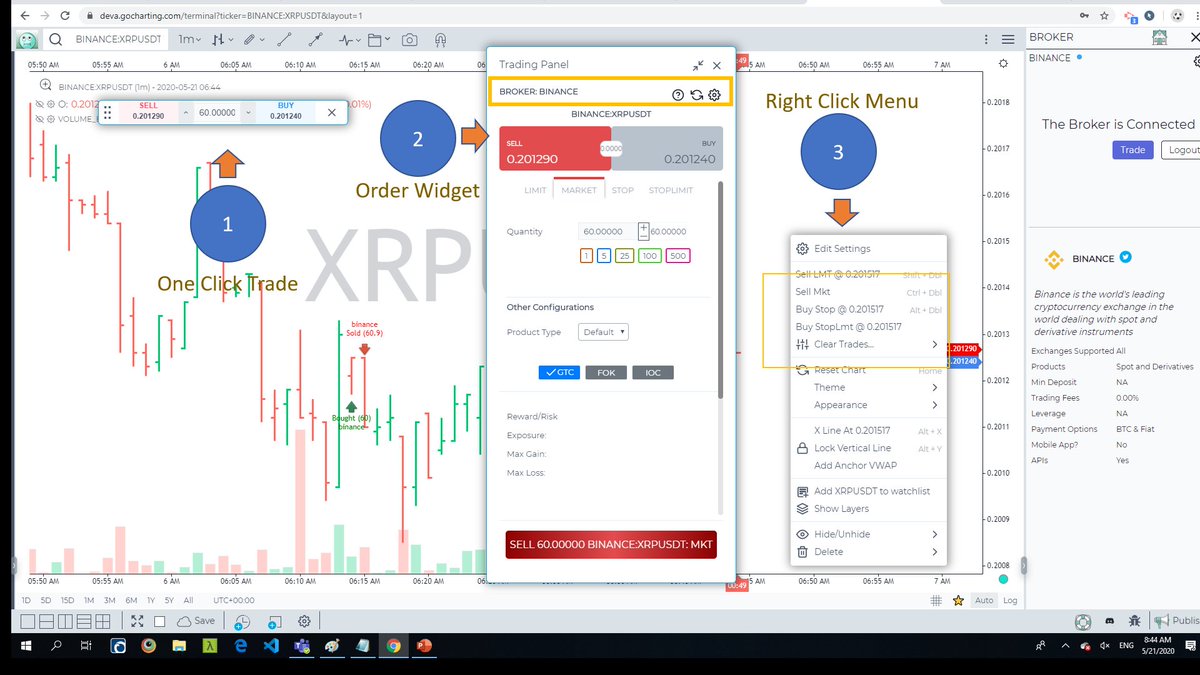
Task: Click the magnet snap tool in the toolbar
Action: [x=440, y=40]
